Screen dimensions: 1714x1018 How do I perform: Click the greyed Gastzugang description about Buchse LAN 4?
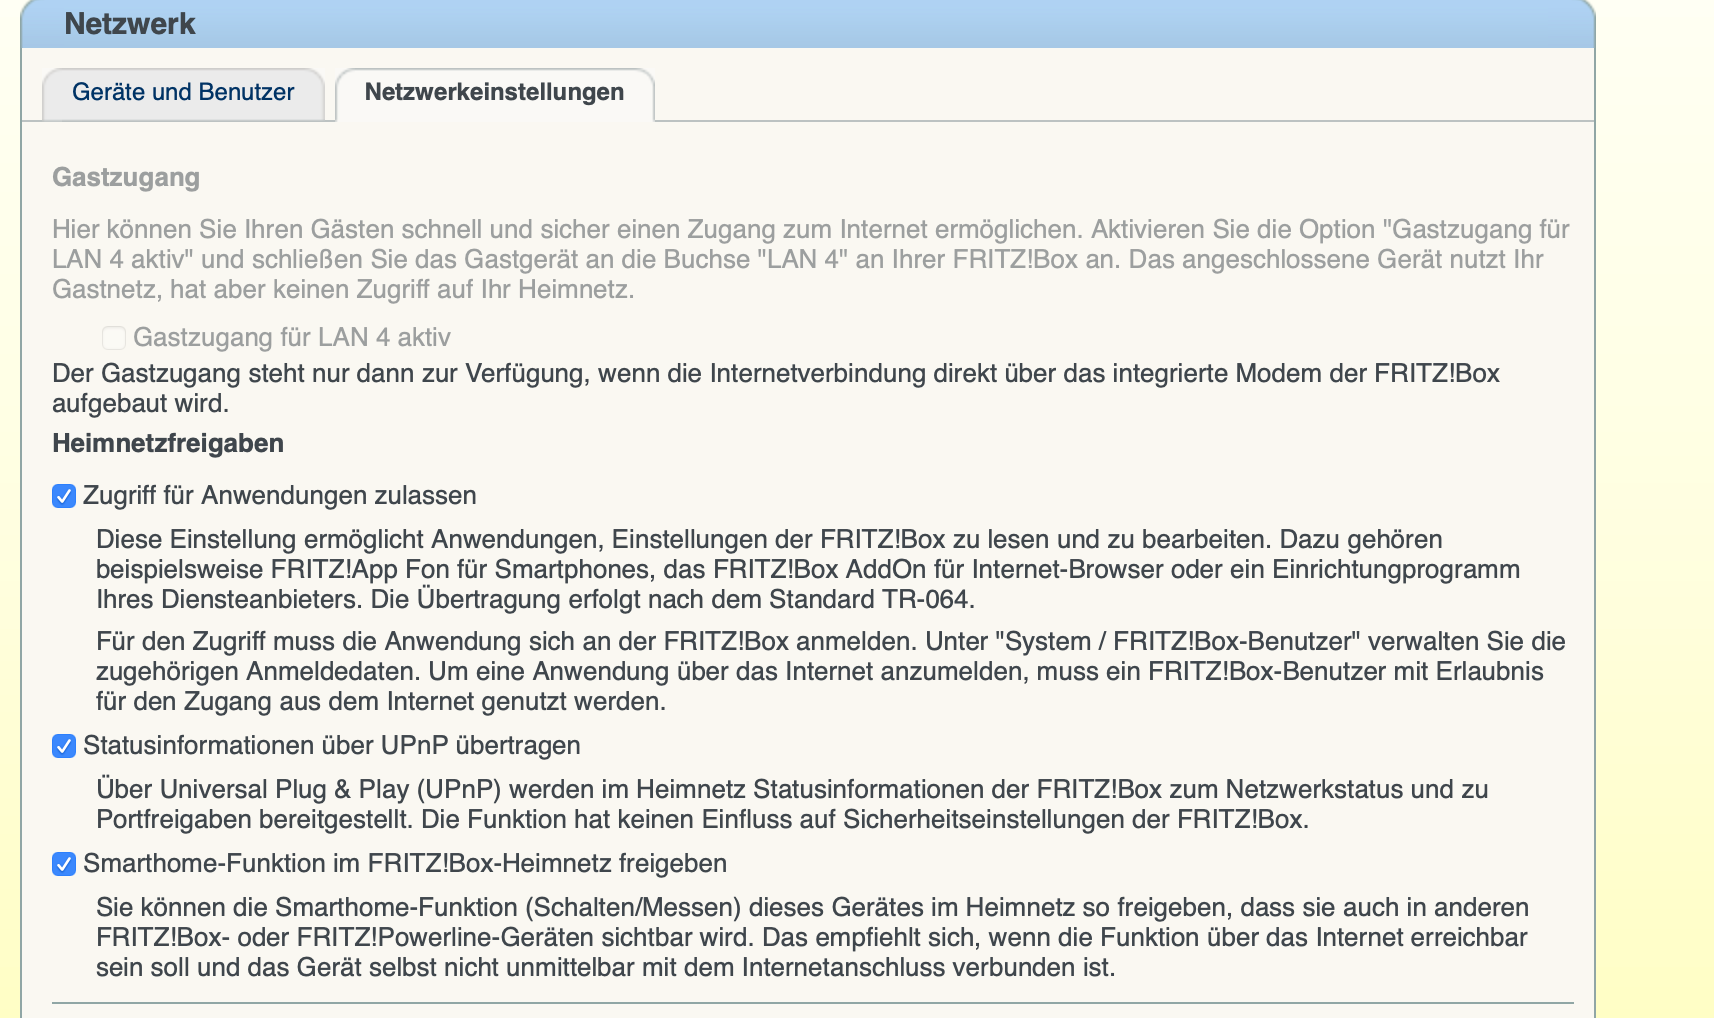[x=811, y=260]
